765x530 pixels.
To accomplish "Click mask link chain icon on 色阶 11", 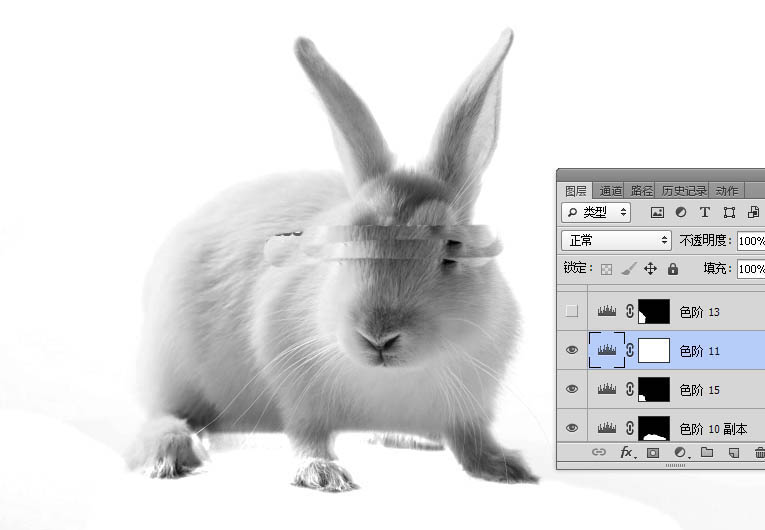I will tap(630, 350).
